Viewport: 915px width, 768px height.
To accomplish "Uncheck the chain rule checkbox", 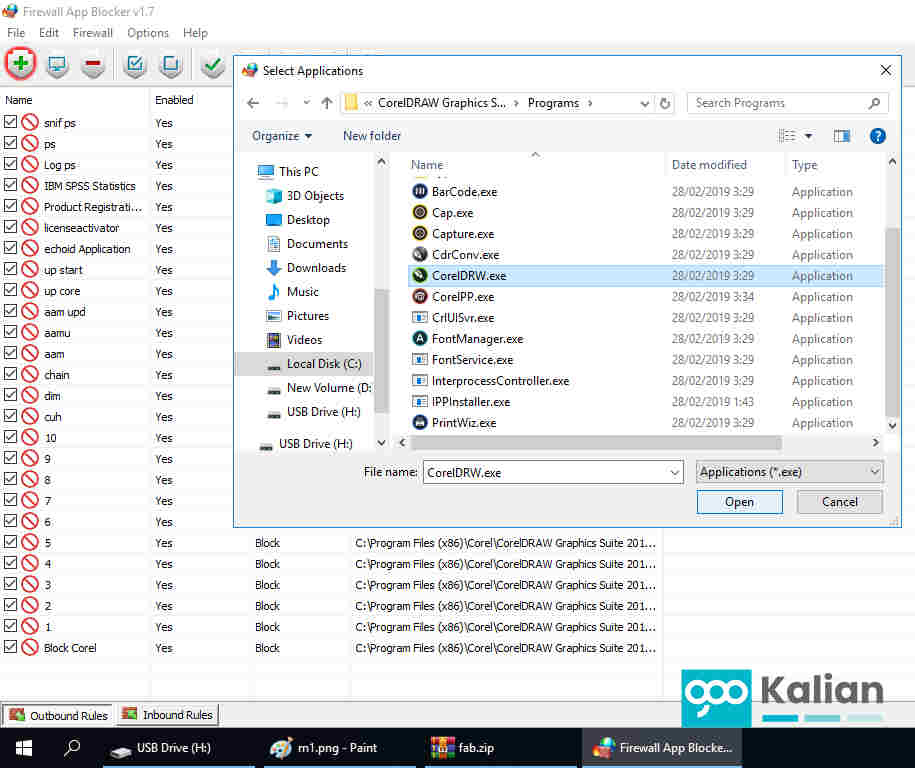I will 10,374.
